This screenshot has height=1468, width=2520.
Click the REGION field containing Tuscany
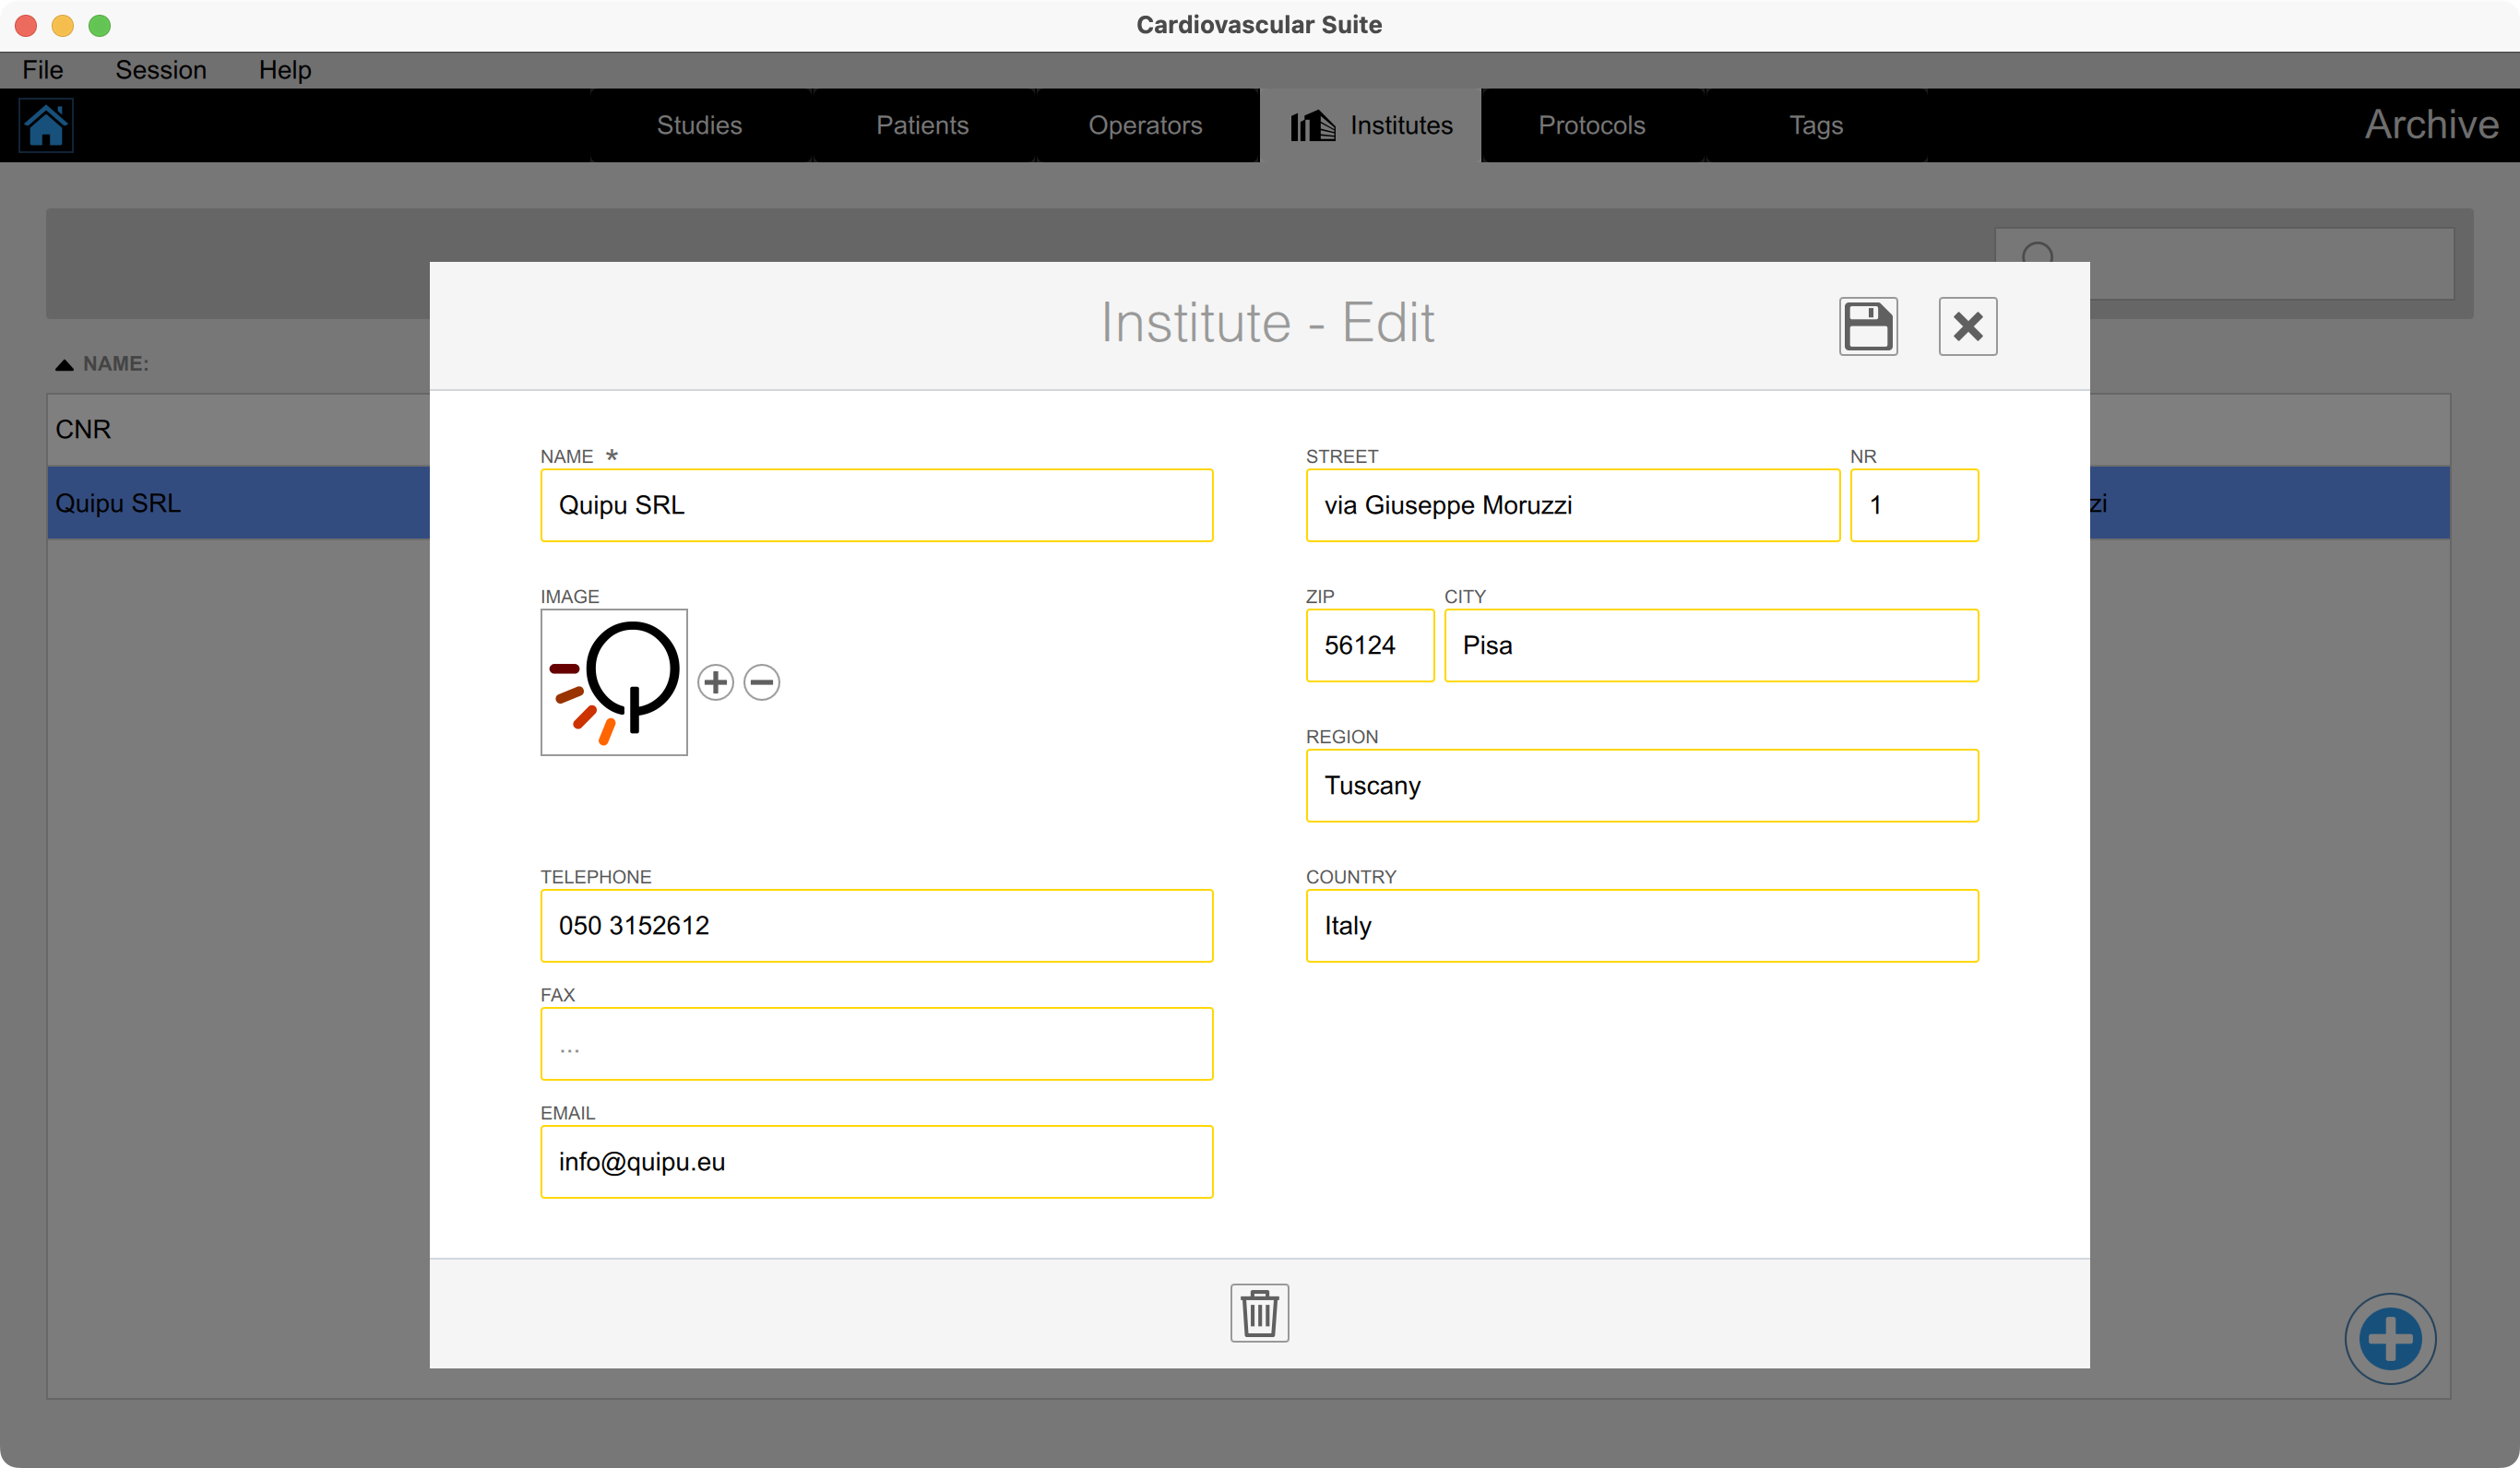pos(1641,786)
